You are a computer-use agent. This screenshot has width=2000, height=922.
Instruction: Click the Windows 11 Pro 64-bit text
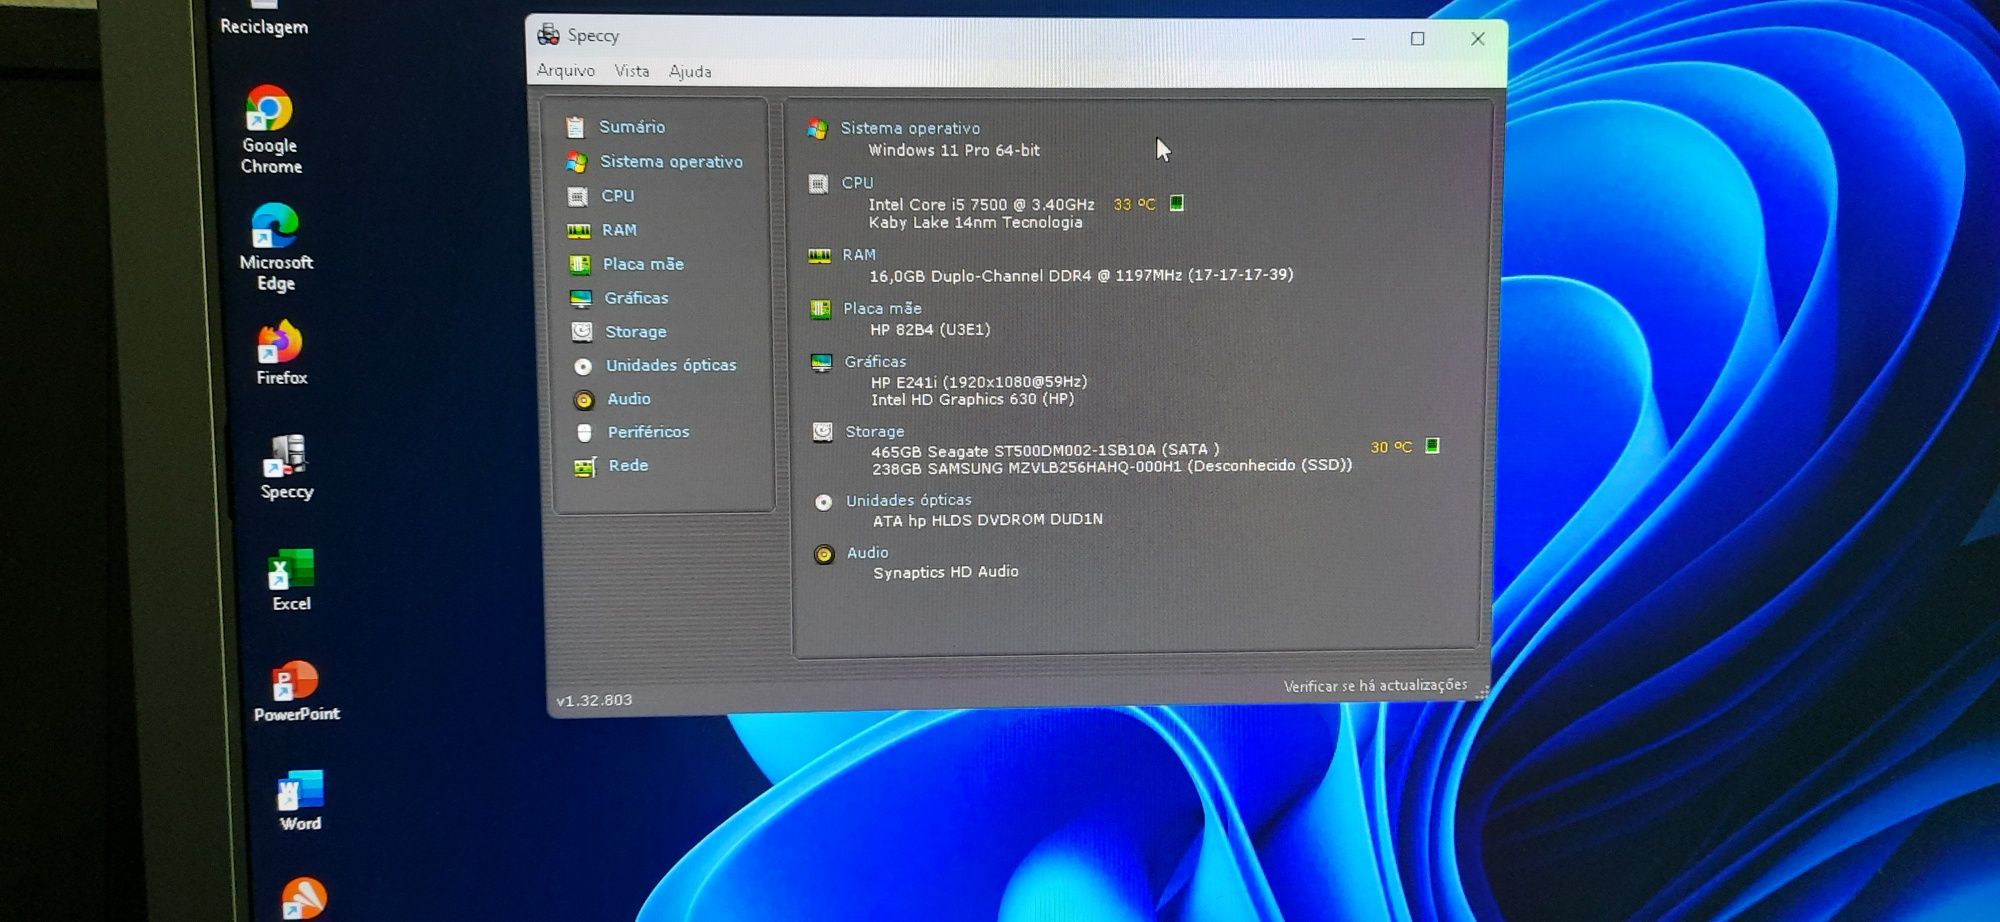(954, 151)
